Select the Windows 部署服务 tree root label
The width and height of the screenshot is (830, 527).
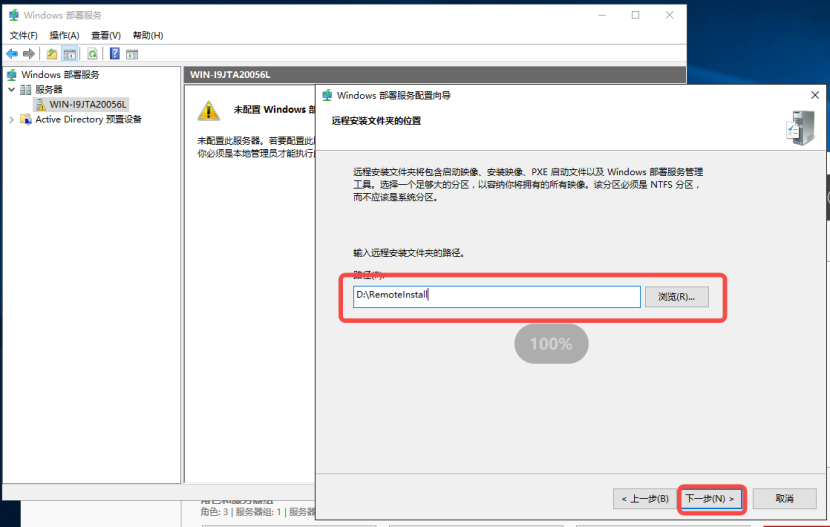[x=60, y=75]
